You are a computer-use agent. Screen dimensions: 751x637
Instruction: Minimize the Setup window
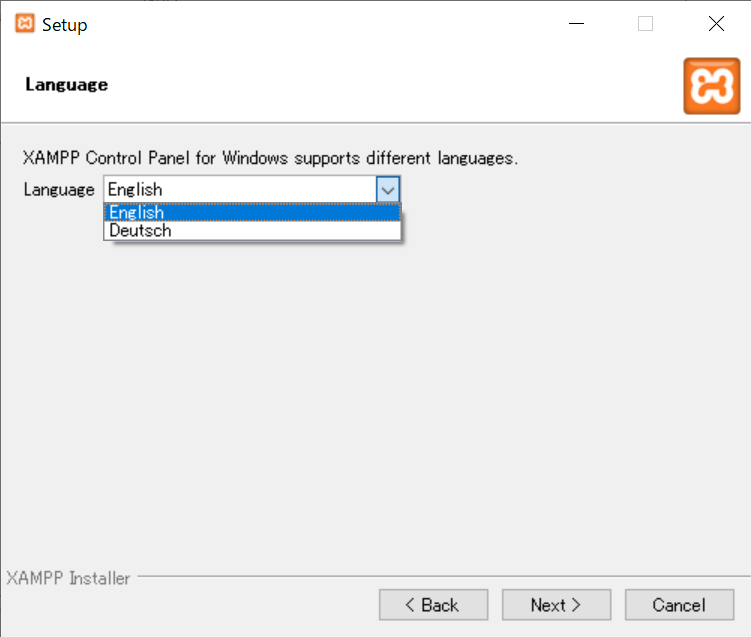point(576,23)
